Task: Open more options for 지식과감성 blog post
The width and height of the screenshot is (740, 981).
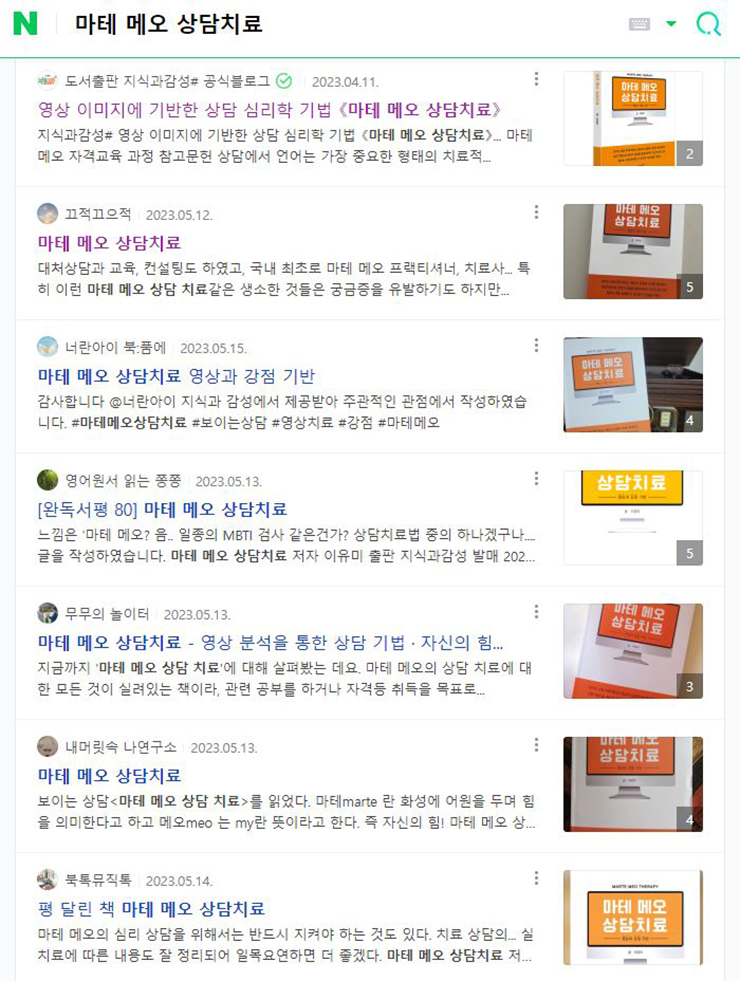Action: coord(536,79)
